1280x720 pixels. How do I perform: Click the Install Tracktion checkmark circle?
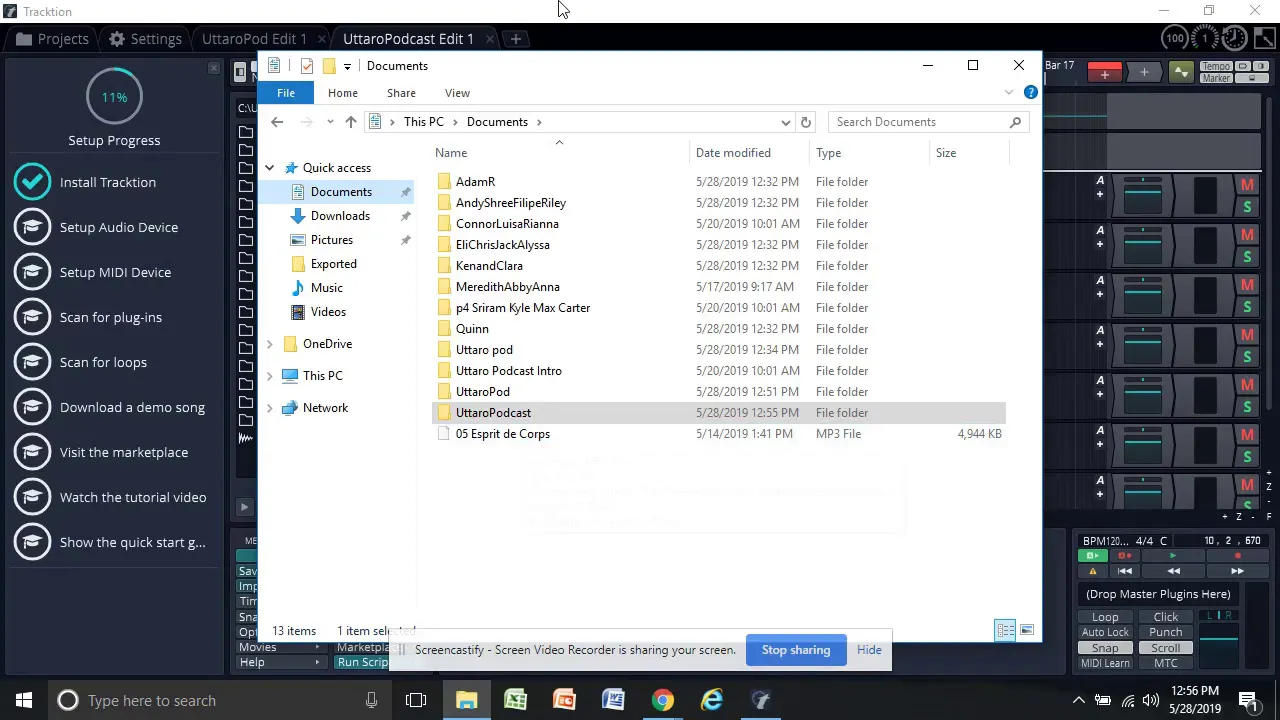pos(32,182)
